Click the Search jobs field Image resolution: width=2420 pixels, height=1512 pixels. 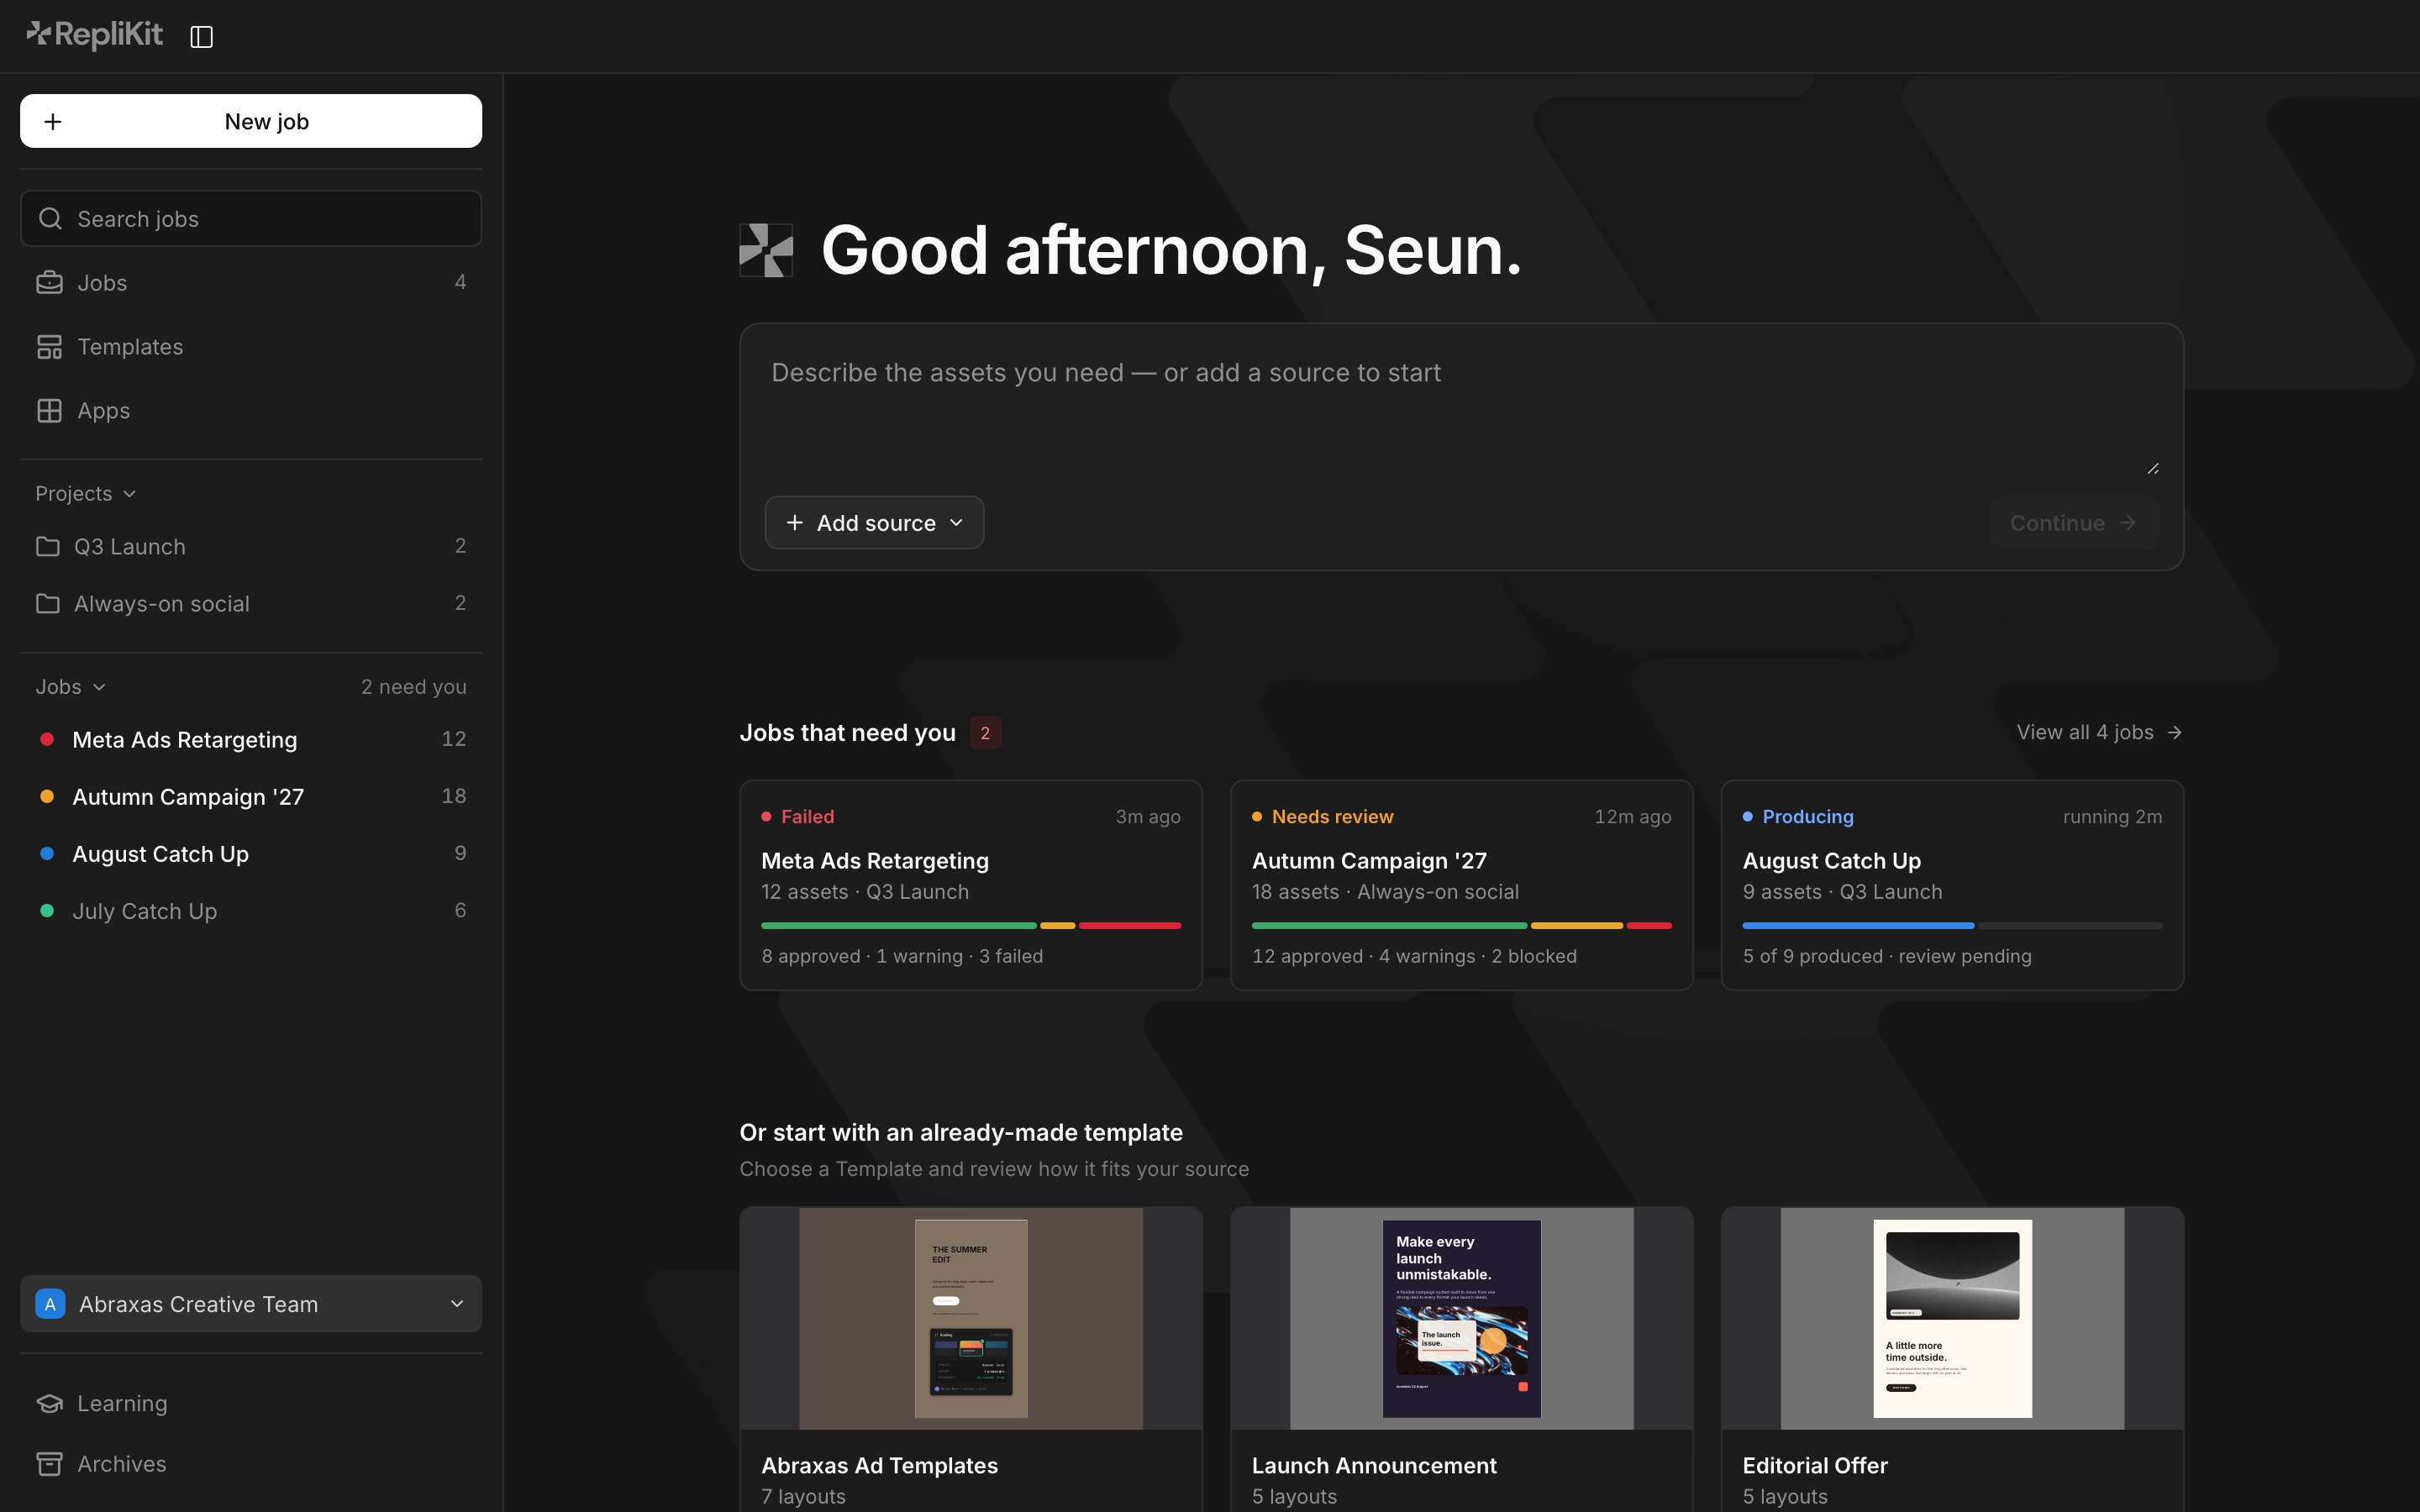point(251,218)
